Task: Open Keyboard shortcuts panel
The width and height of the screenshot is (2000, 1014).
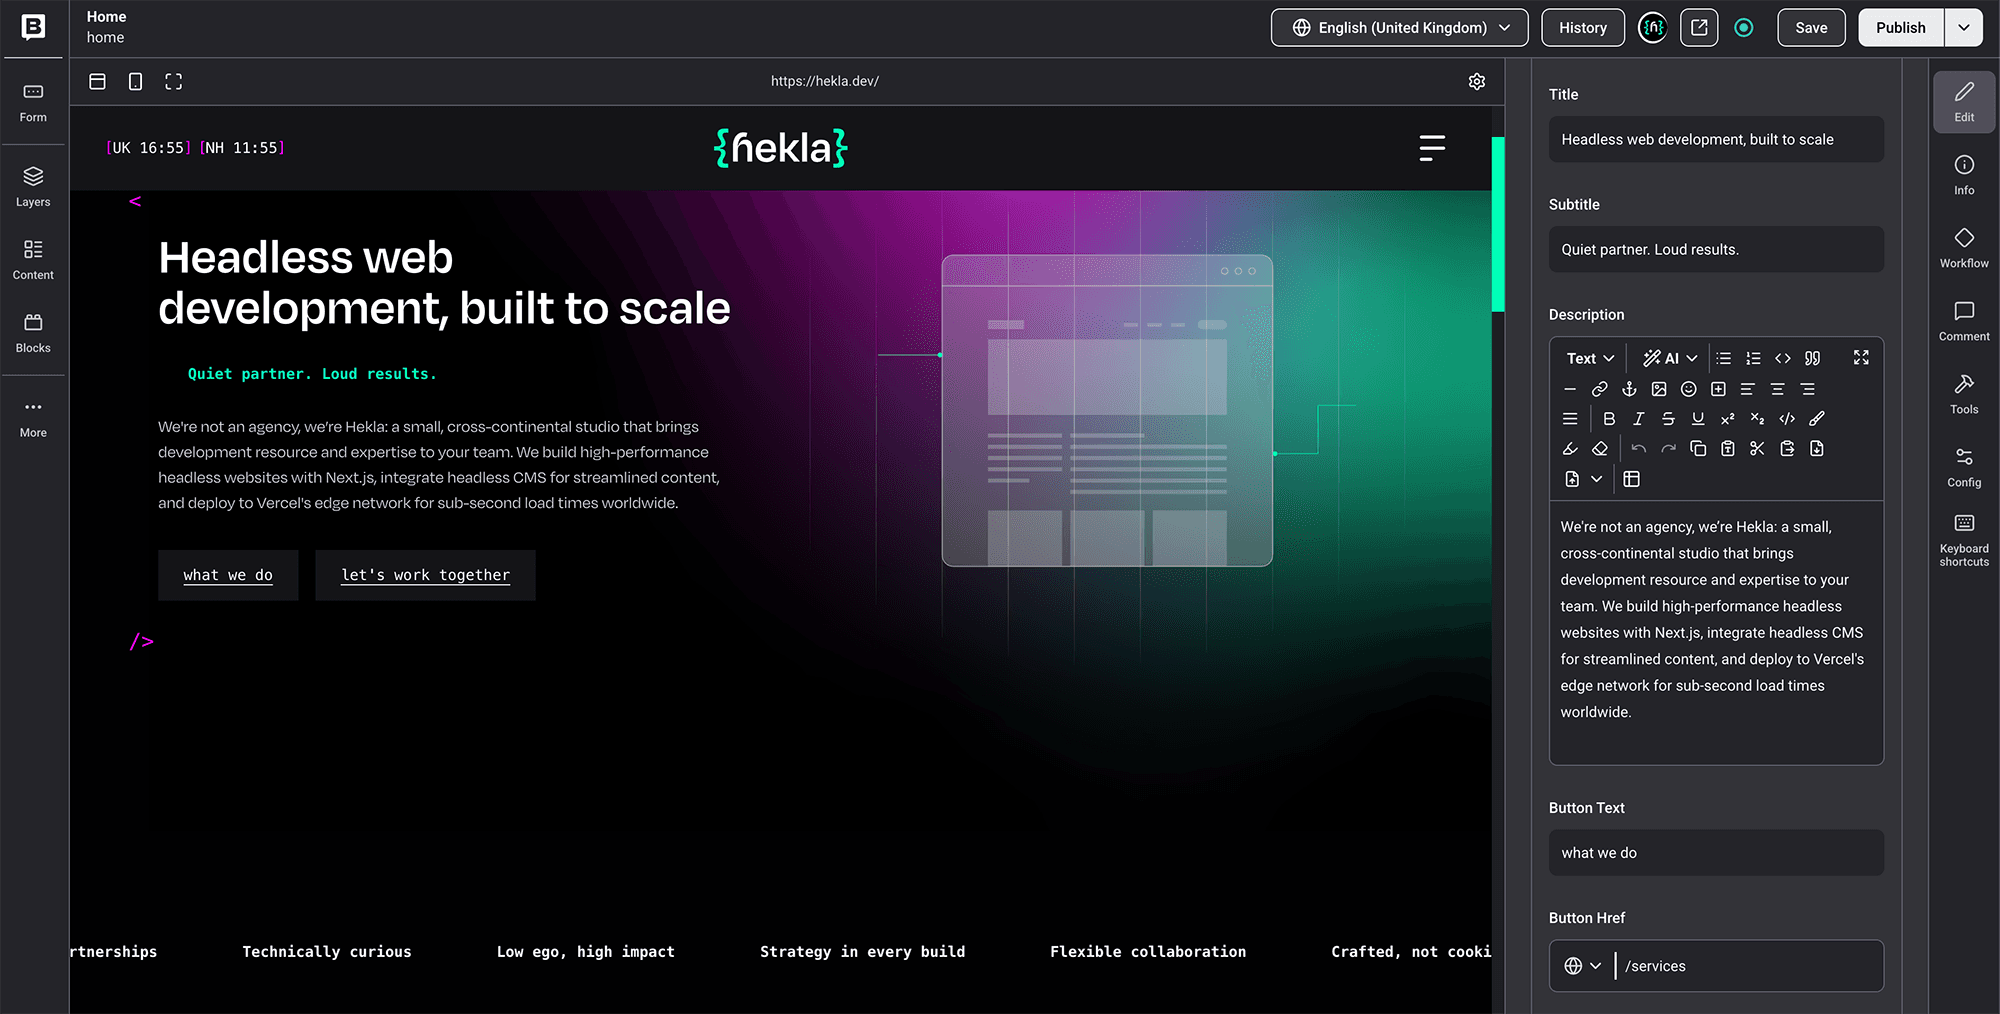Action: coord(1964,540)
